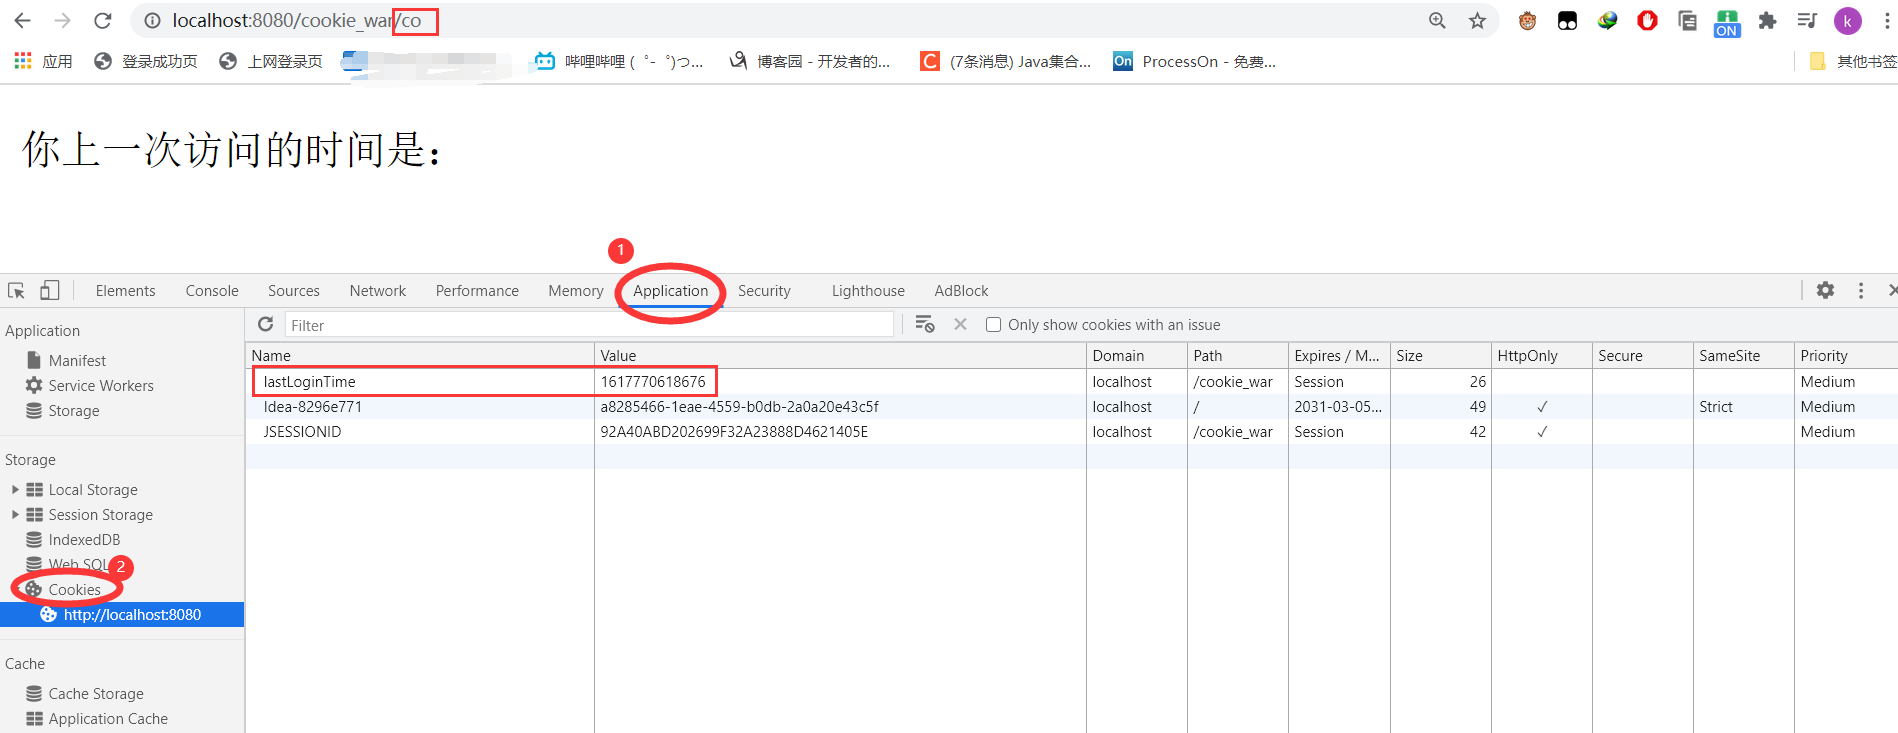Select the JSESSIONID cookie row
The width and height of the screenshot is (1898, 733).
tap(1072, 432)
